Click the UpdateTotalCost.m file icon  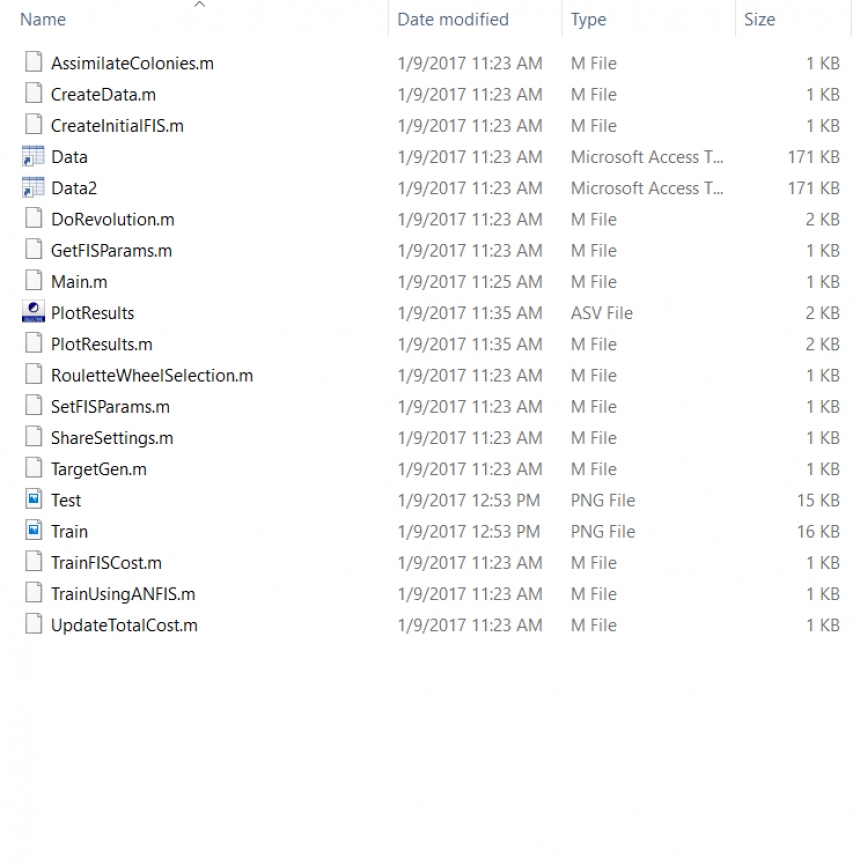click(34, 624)
